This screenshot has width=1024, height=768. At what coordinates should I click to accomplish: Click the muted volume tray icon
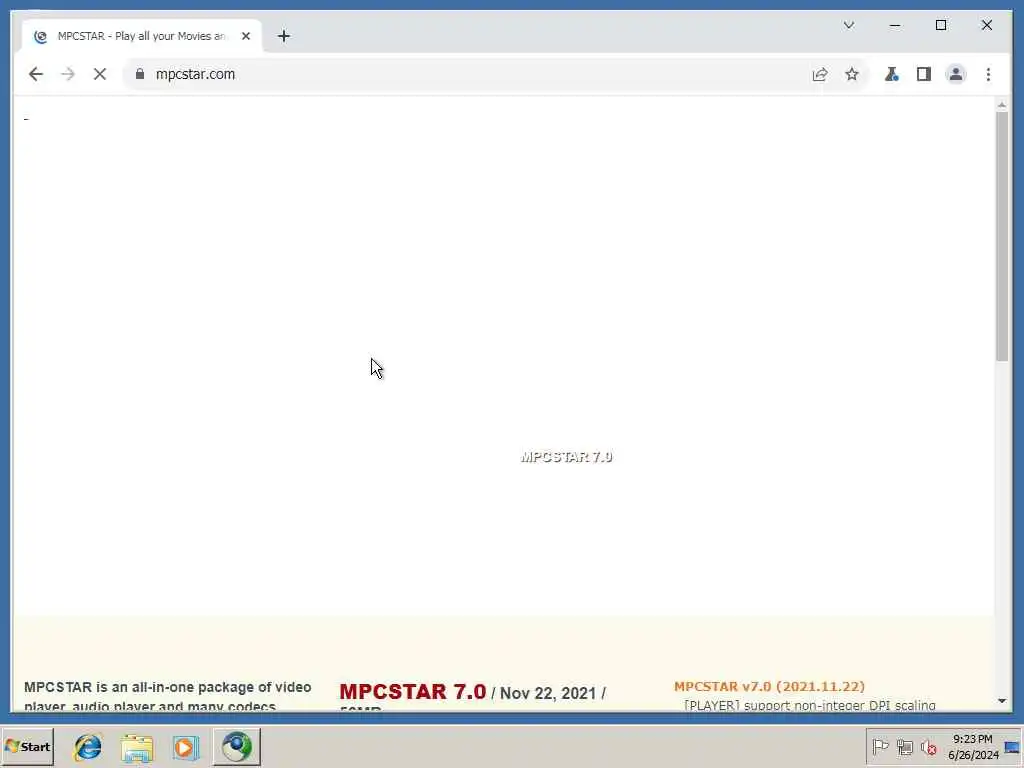928,746
